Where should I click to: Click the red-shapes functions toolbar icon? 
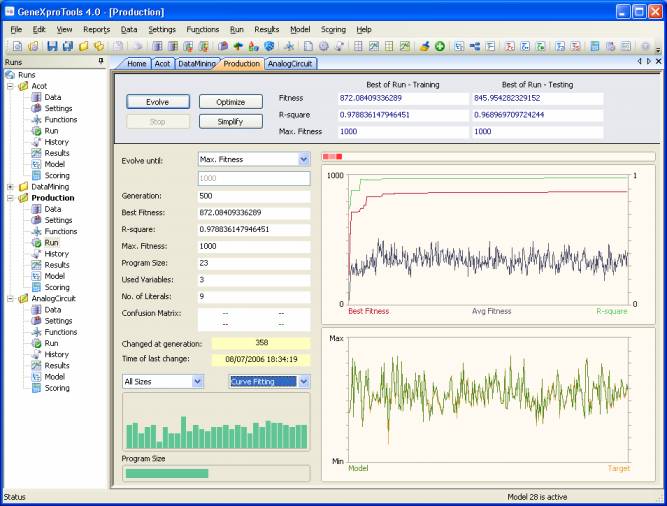coord(254,46)
